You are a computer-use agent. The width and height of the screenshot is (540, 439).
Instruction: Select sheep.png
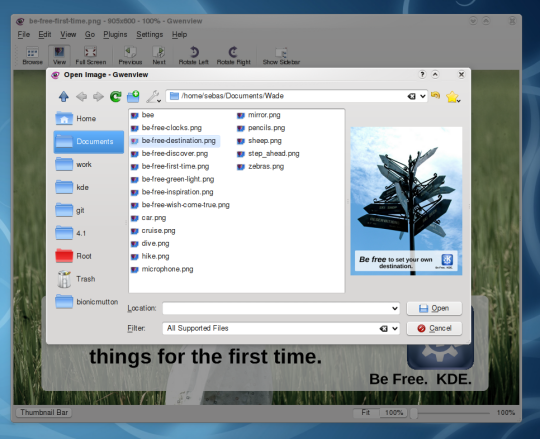(259, 141)
